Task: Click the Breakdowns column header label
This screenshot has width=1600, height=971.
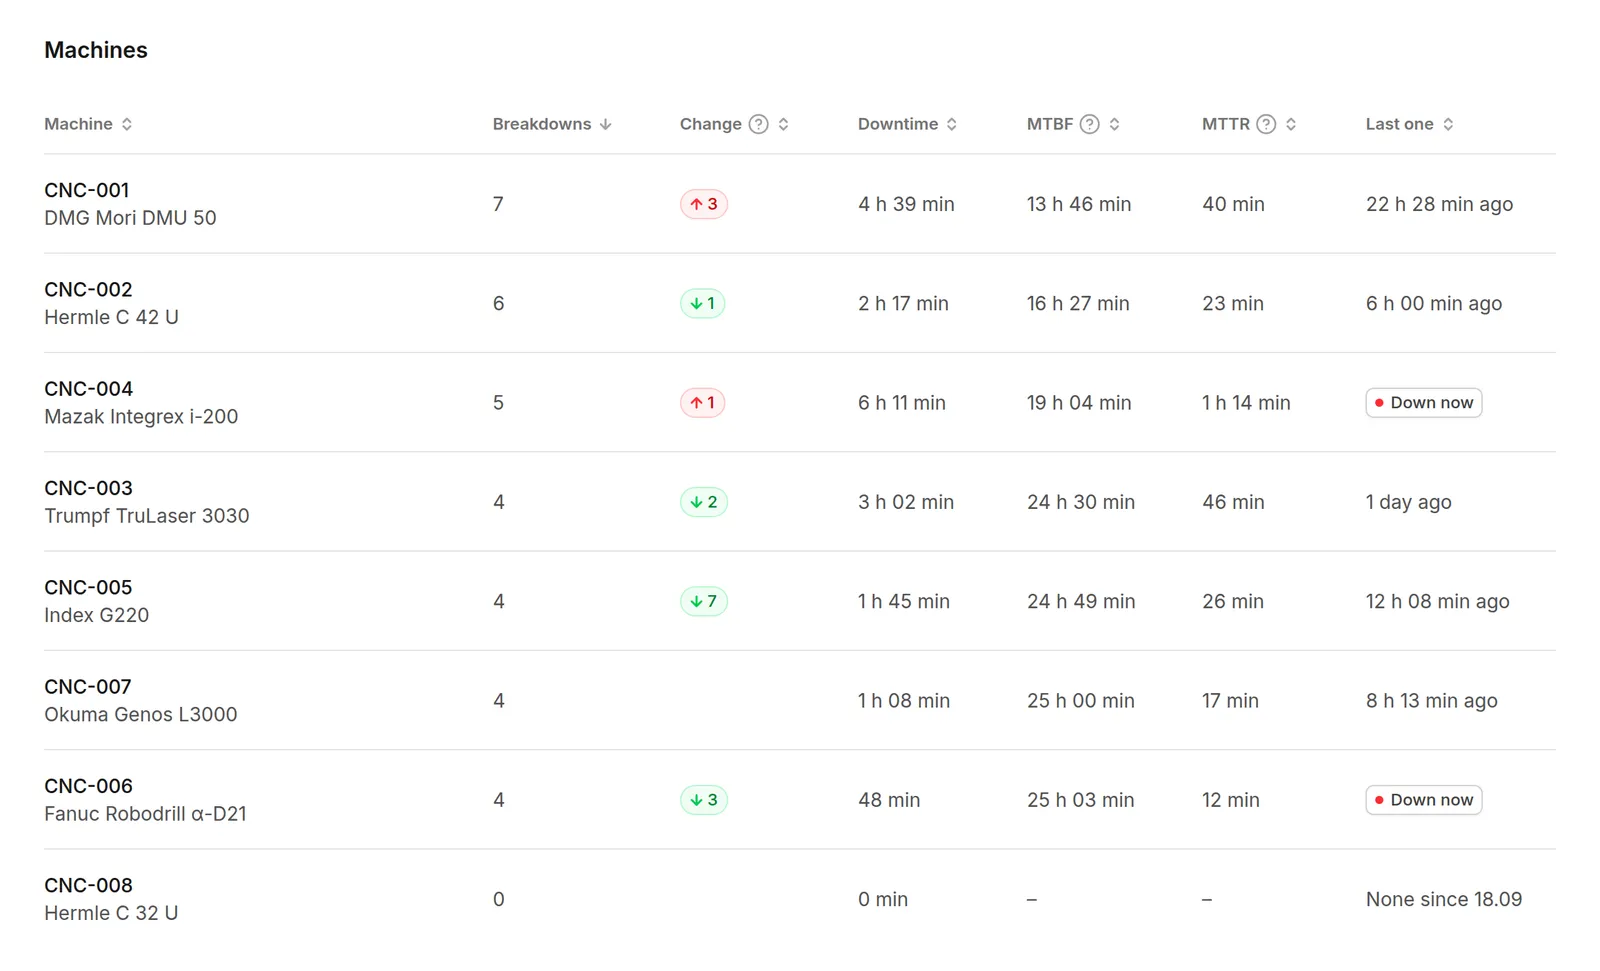Action: (x=542, y=124)
